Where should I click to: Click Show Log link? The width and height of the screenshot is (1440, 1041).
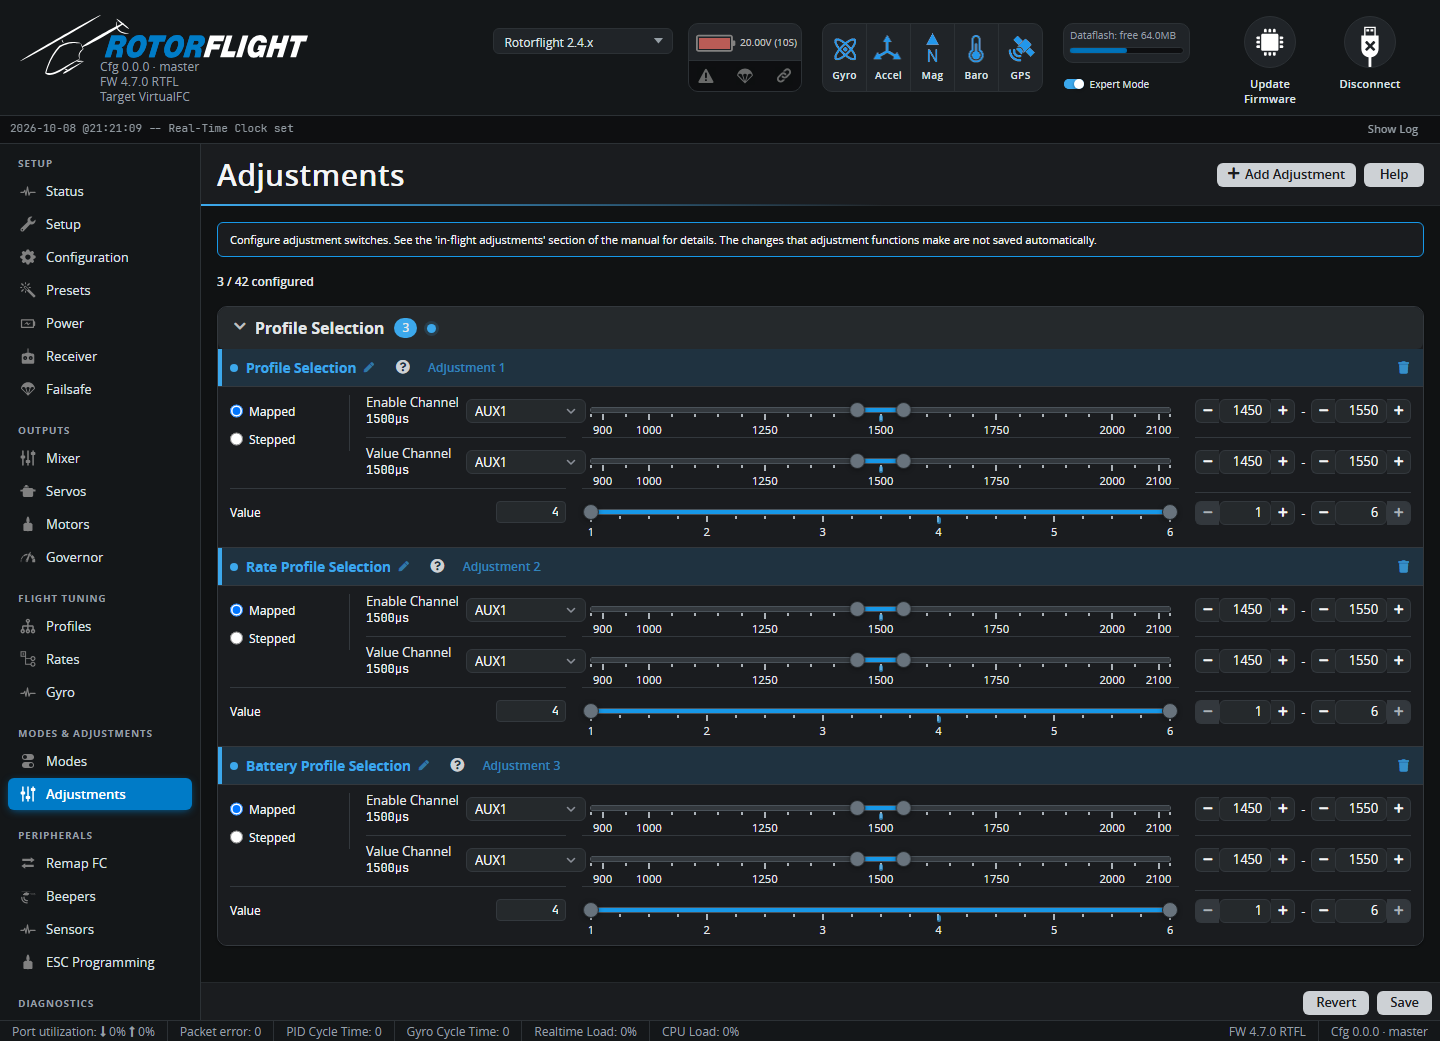click(x=1392, y=129)
